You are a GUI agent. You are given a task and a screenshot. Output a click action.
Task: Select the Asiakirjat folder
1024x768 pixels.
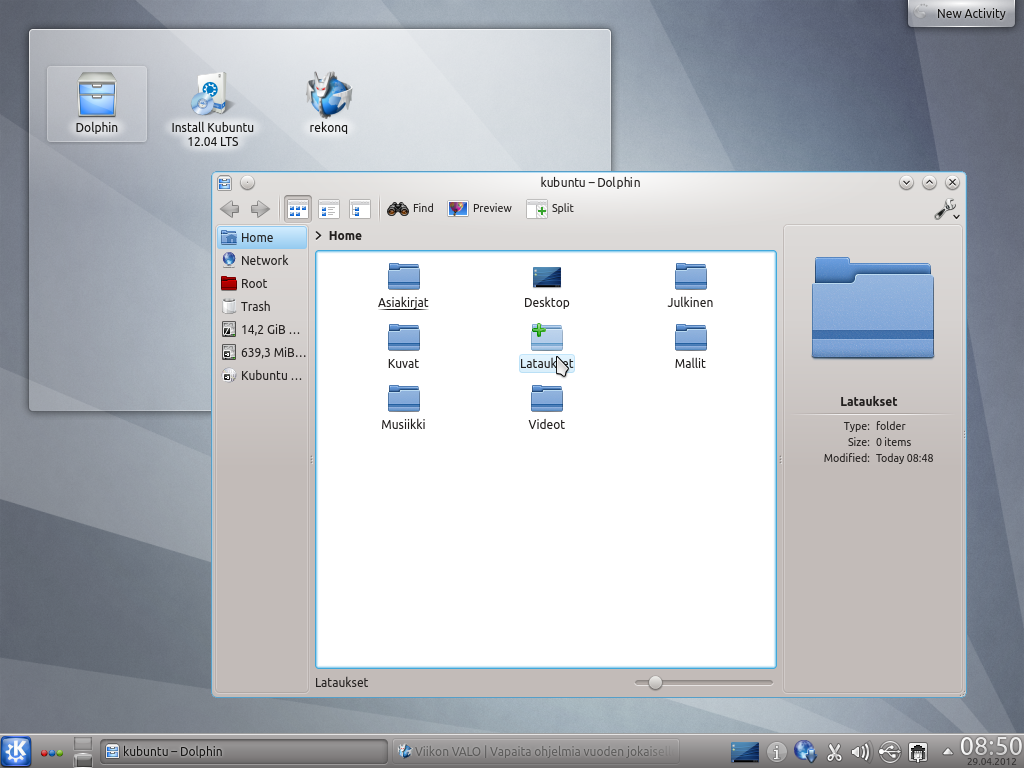click(x=403, y=286)
